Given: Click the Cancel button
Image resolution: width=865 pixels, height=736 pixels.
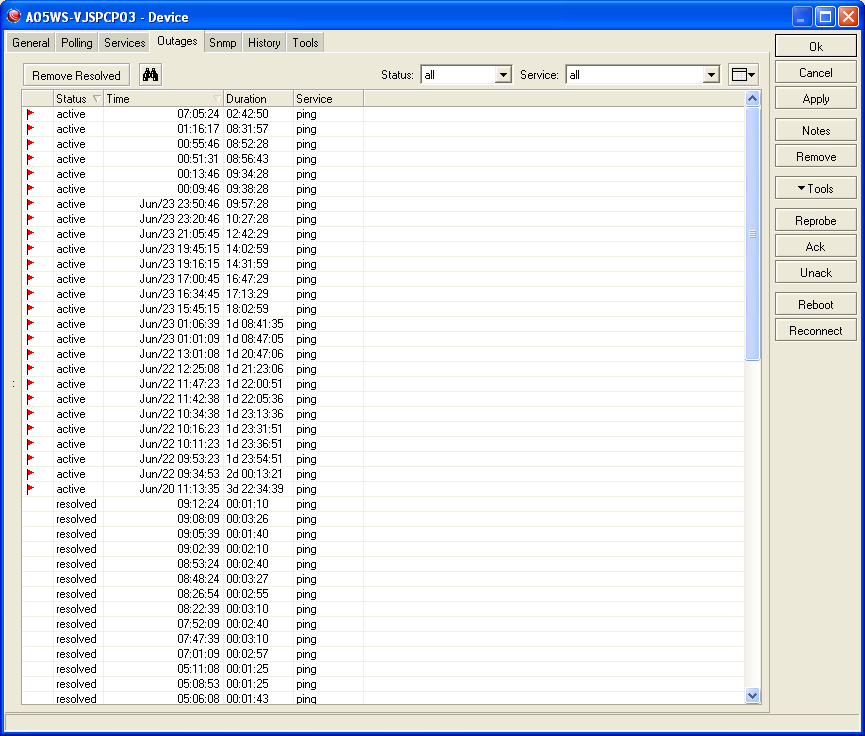Looking at the screenshot, I should [x=815, y=73].
